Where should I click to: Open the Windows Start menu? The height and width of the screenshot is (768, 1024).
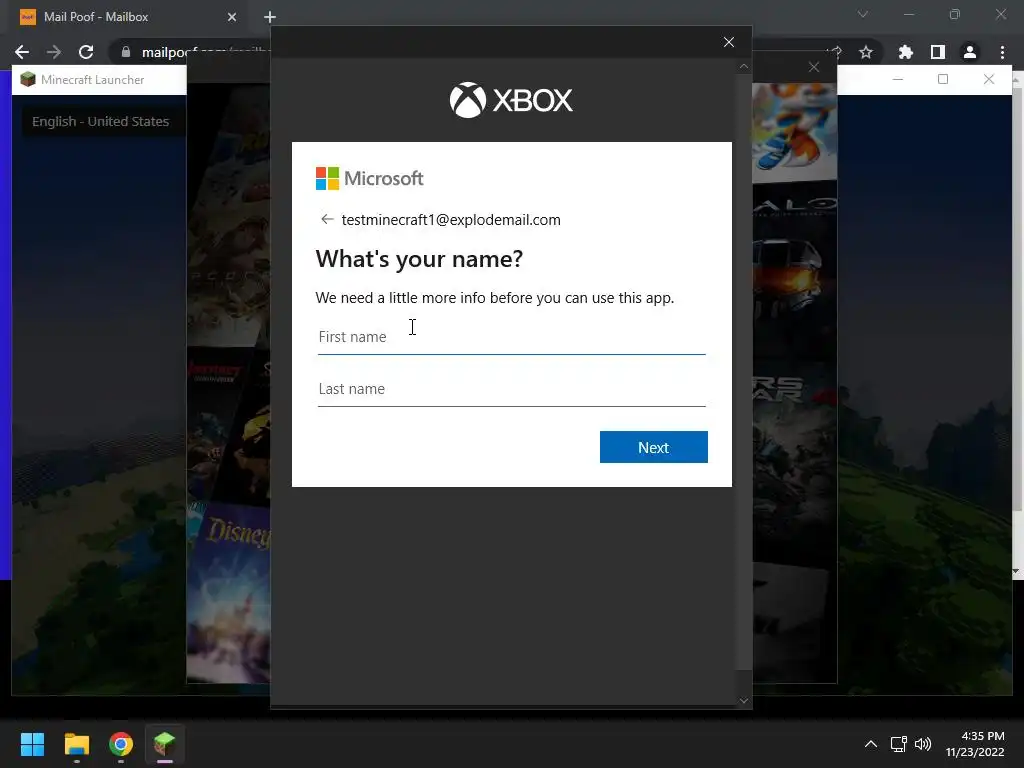tap(32, 744)
